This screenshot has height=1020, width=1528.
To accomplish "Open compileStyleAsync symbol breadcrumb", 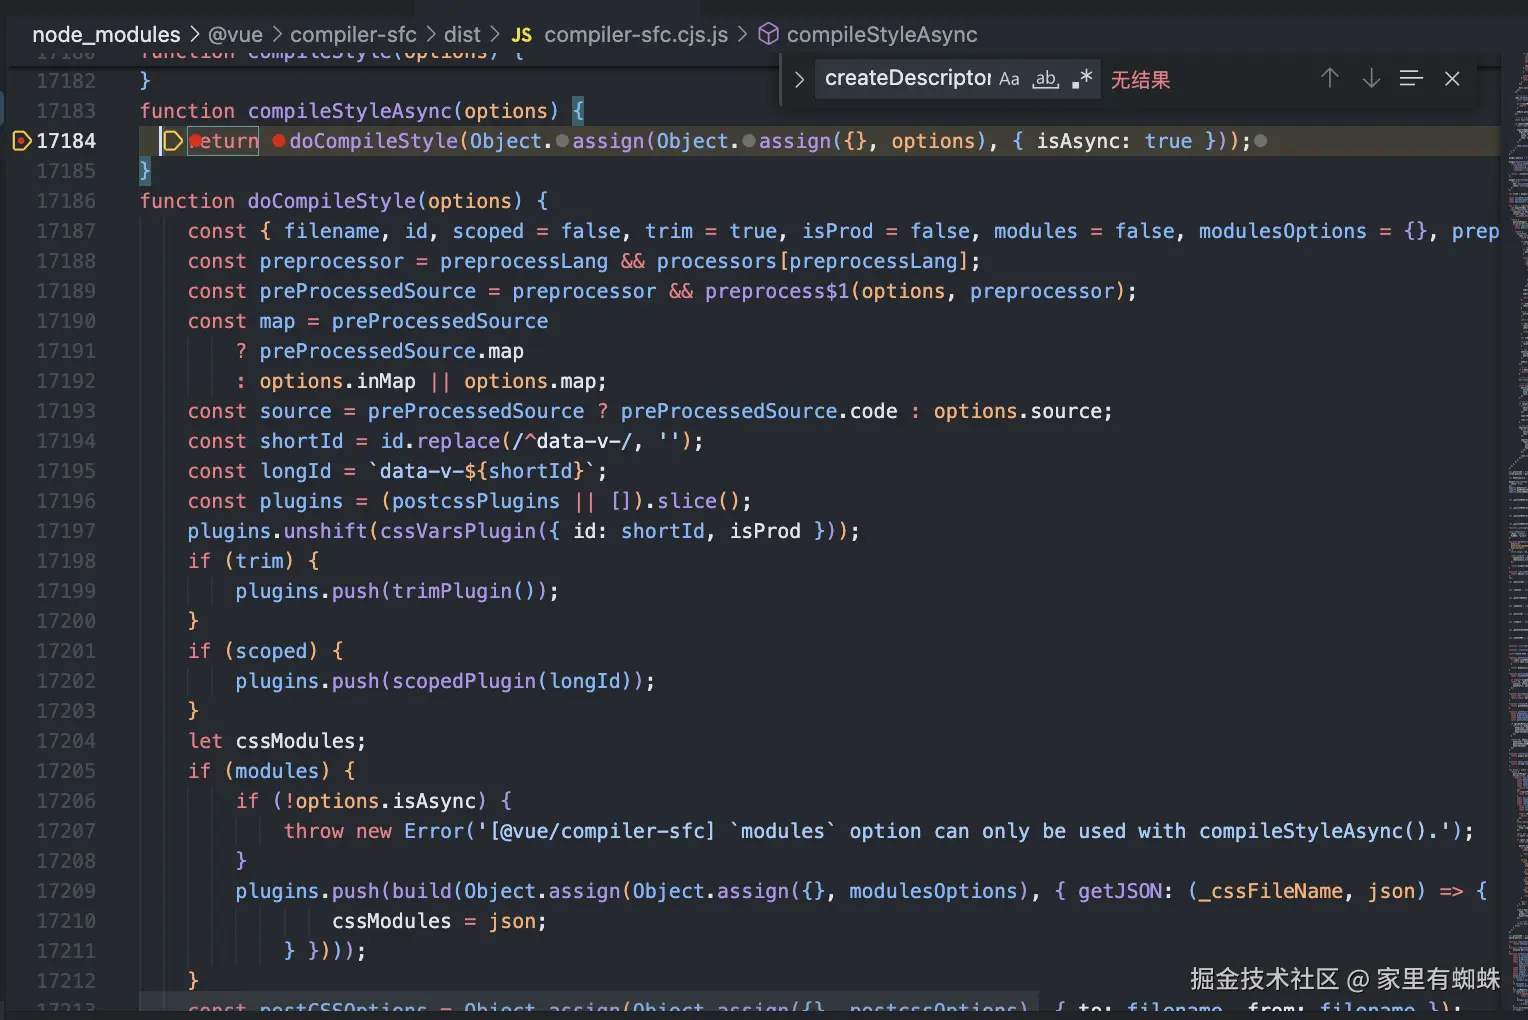I will 882,35.
